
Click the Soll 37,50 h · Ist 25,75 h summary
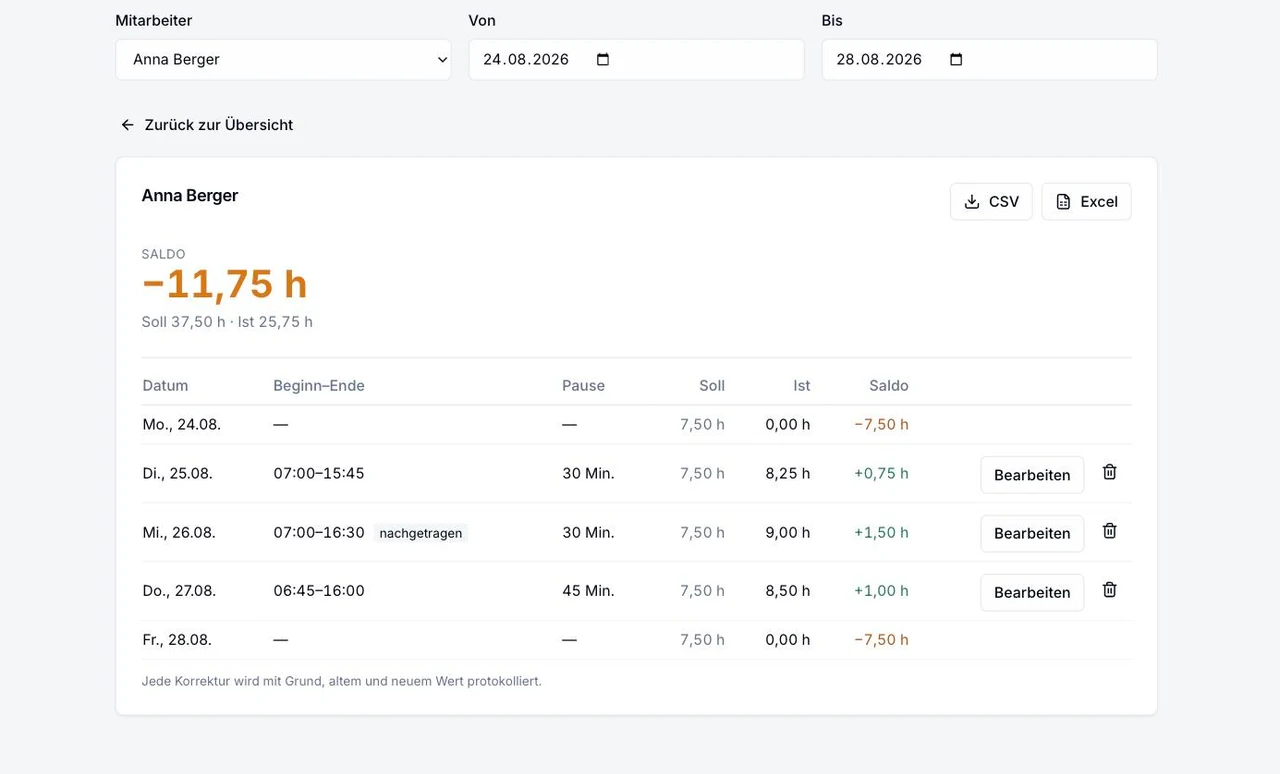[227, 322]
